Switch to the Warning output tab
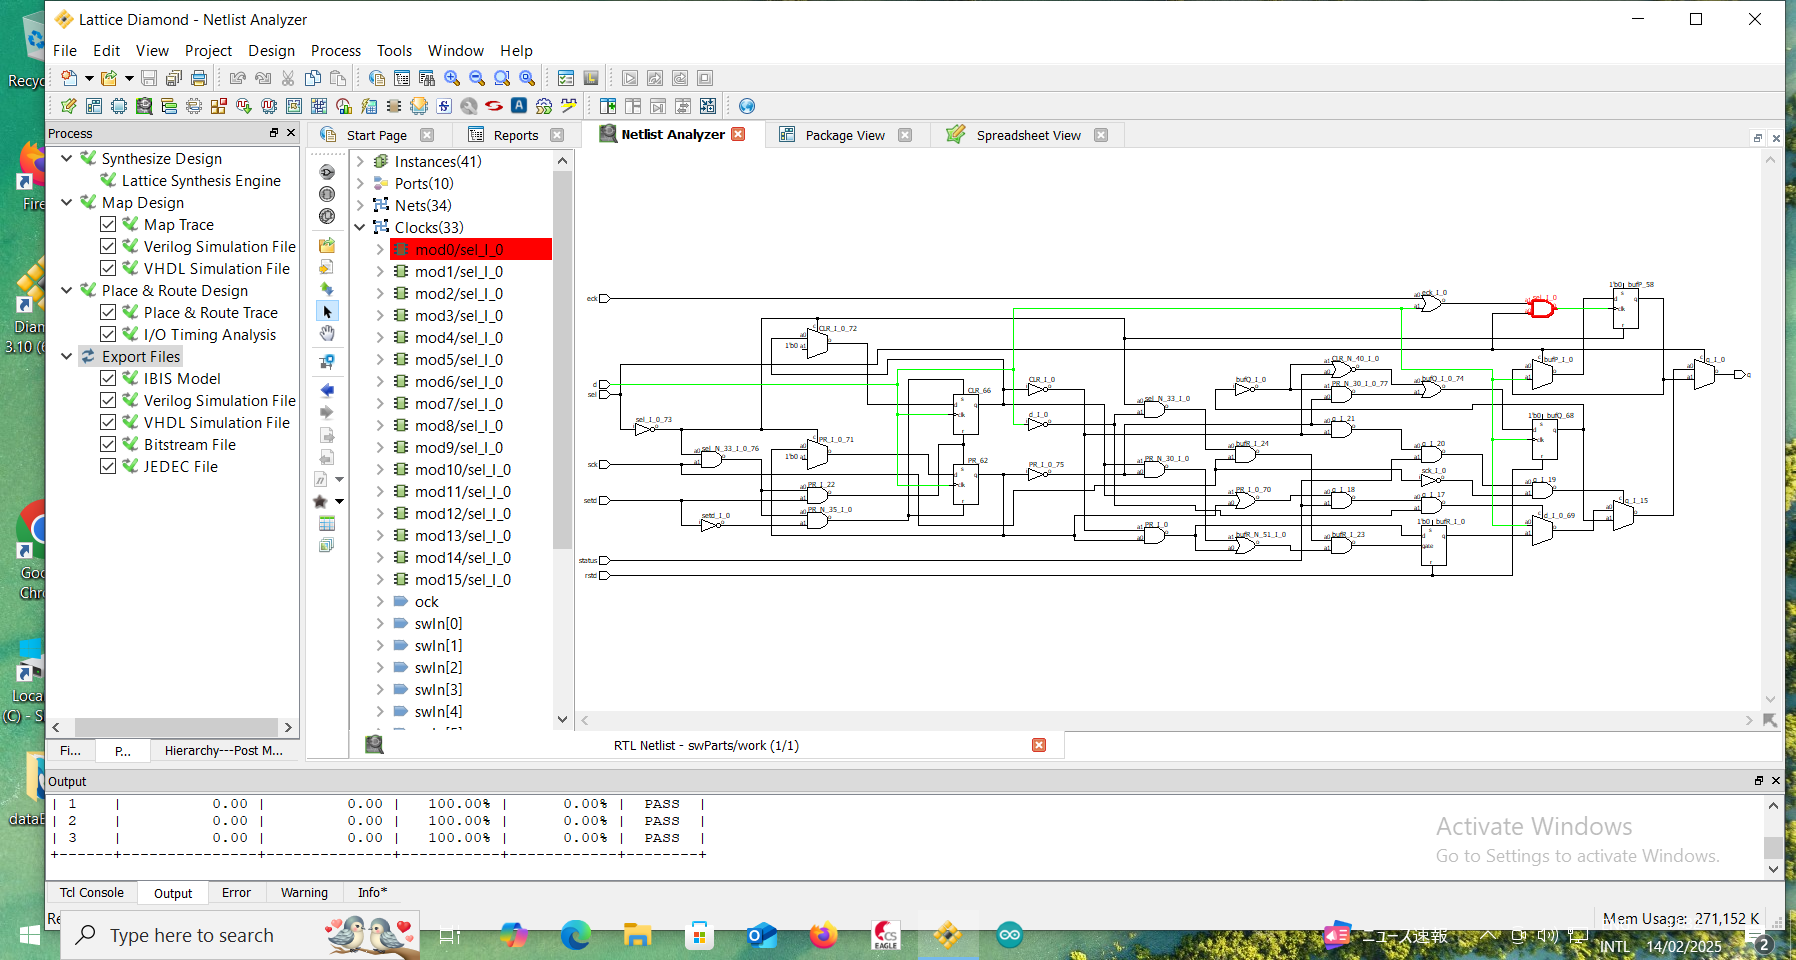This screenshot has width=1796, height=960. (x=304, y=892)
